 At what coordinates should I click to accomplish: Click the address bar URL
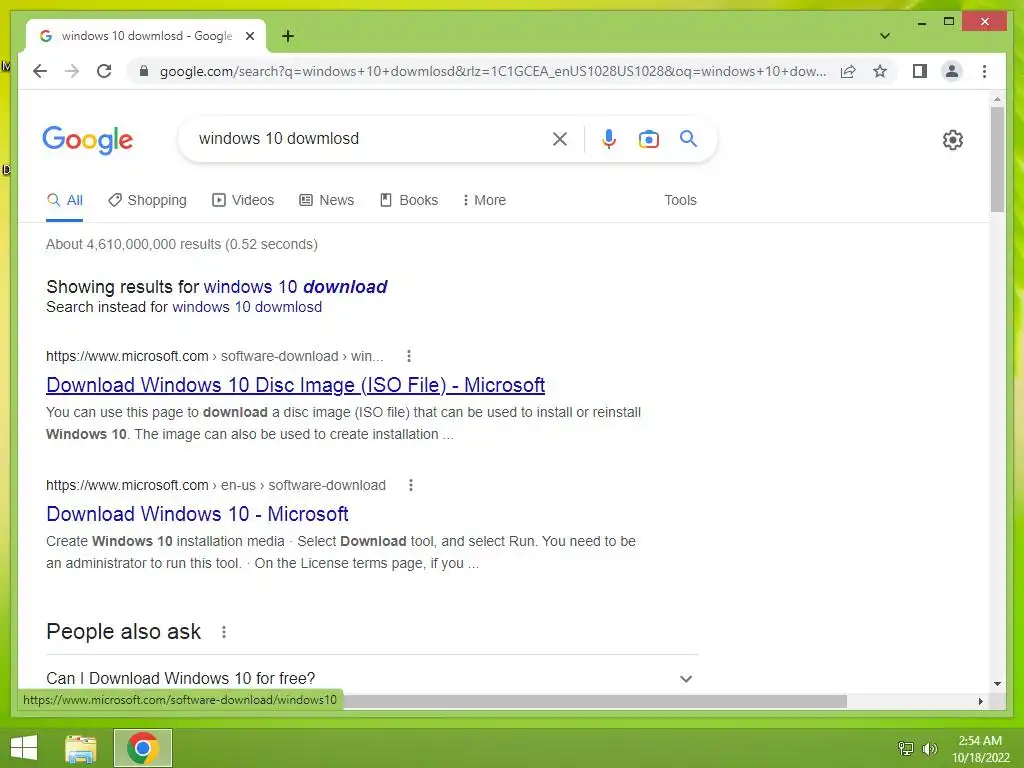[x=492, y=71]
